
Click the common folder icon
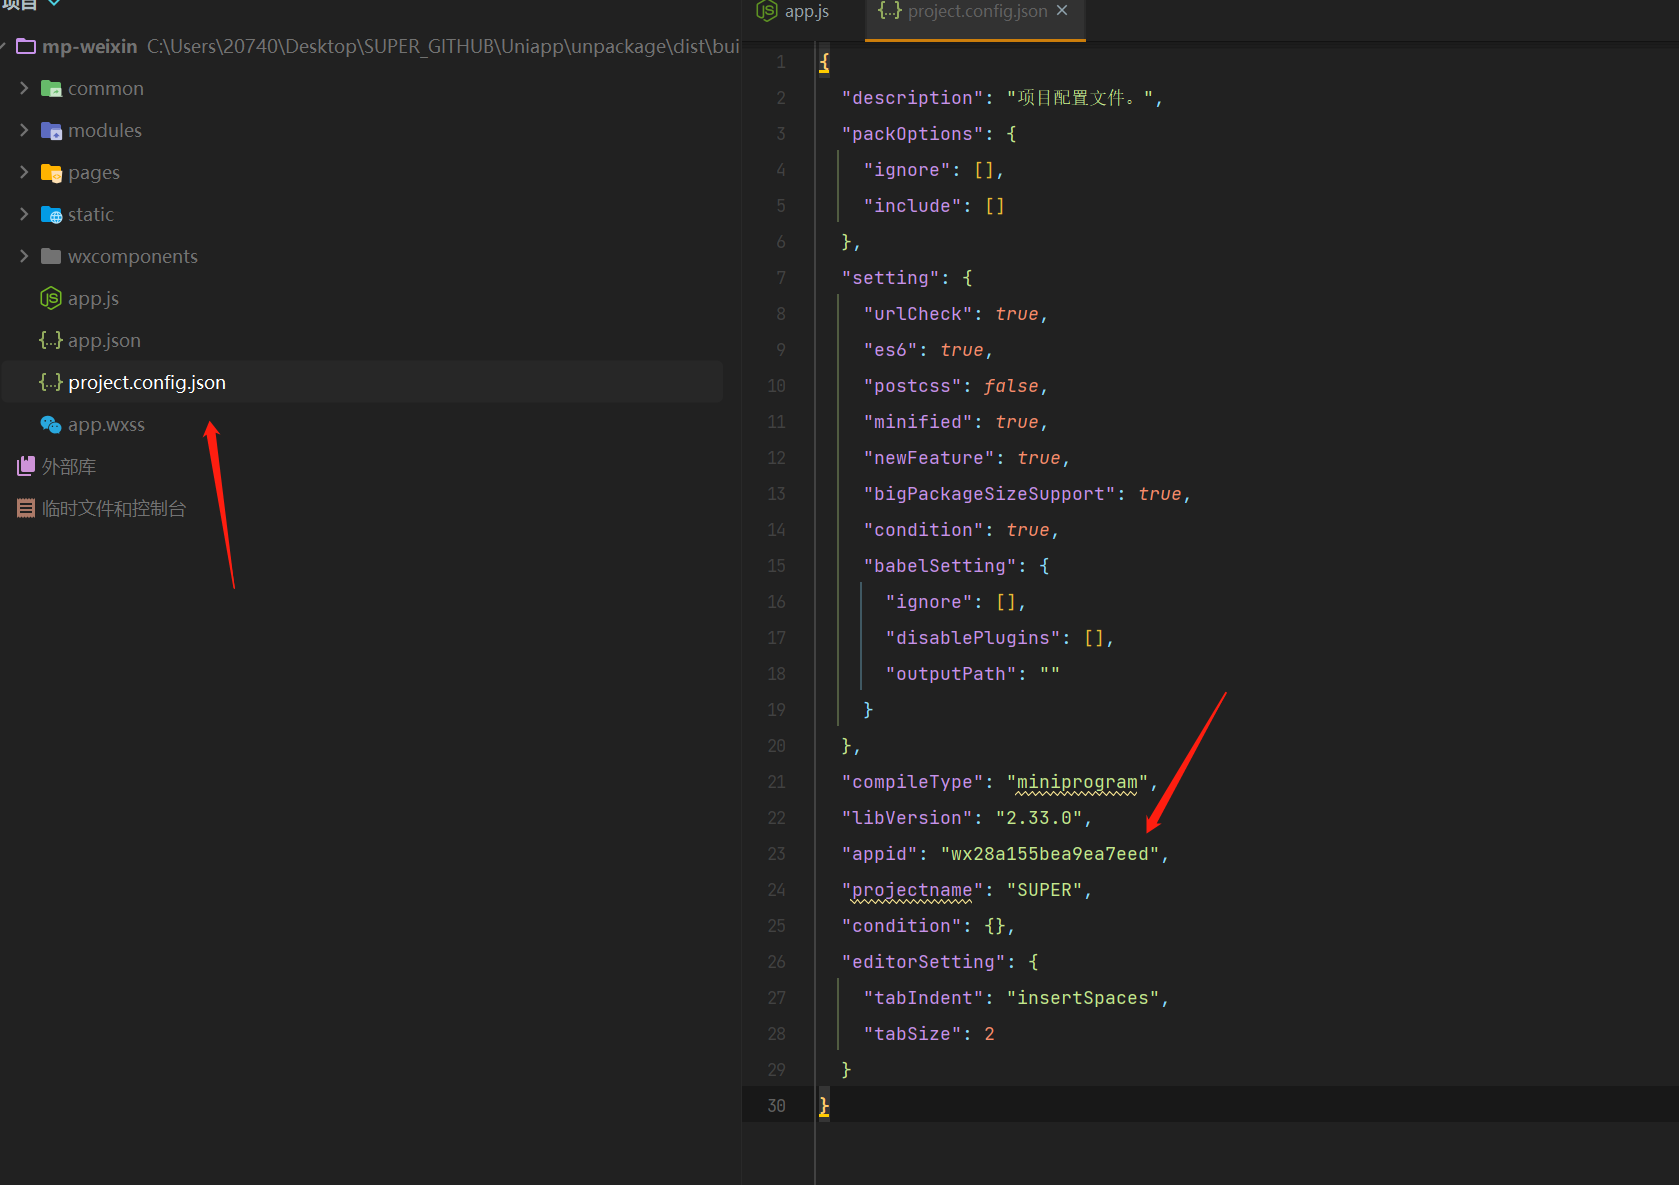click(x=50, y=88)
